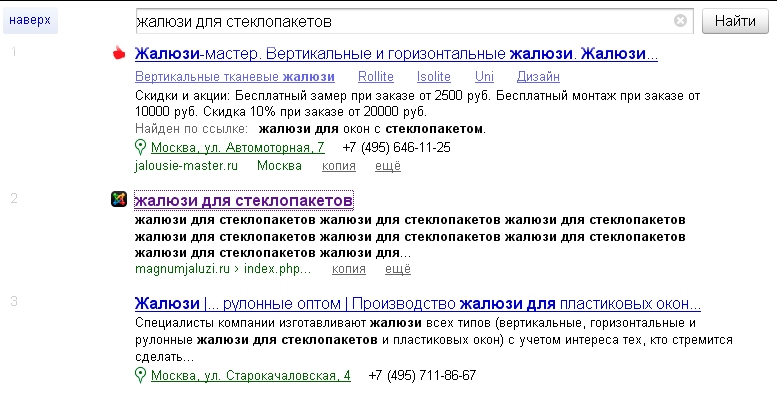Click the Специалисты компании изготавливают snippet
777x397 pixels.
[x=434, y=340]
